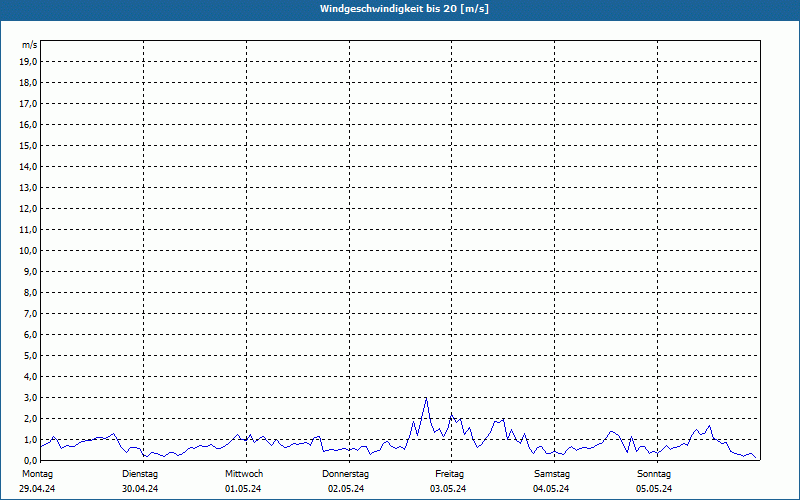
Task: Select the 'Montag' day label
Action: 37,474
